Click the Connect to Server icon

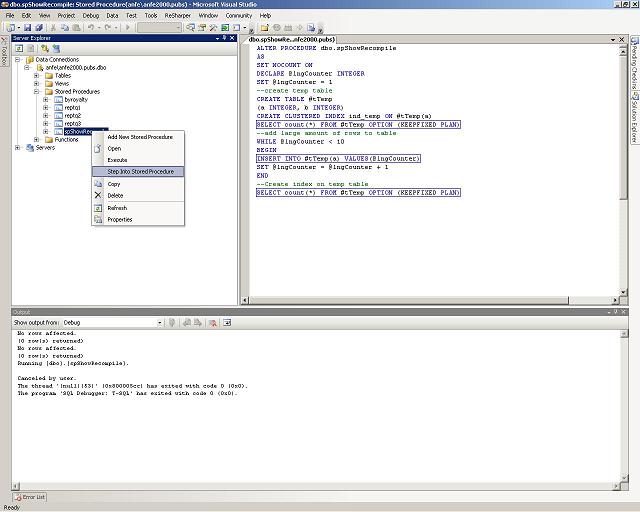(54, 48)
